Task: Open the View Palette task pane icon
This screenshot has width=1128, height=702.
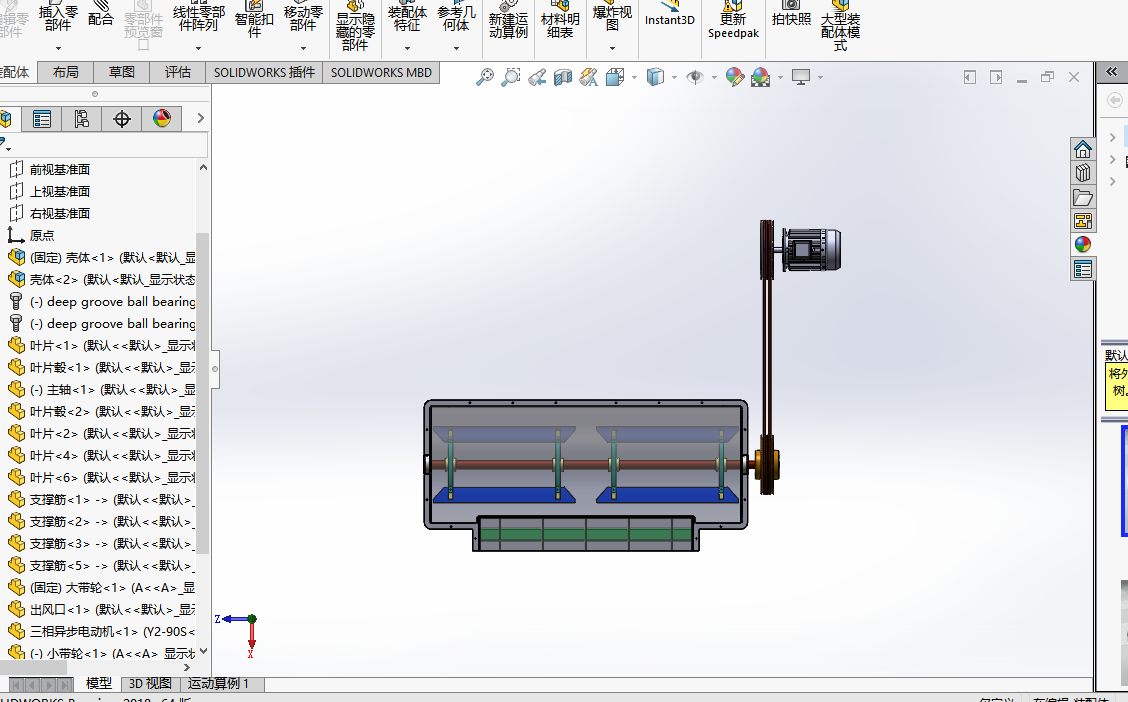Action: 1083,221
